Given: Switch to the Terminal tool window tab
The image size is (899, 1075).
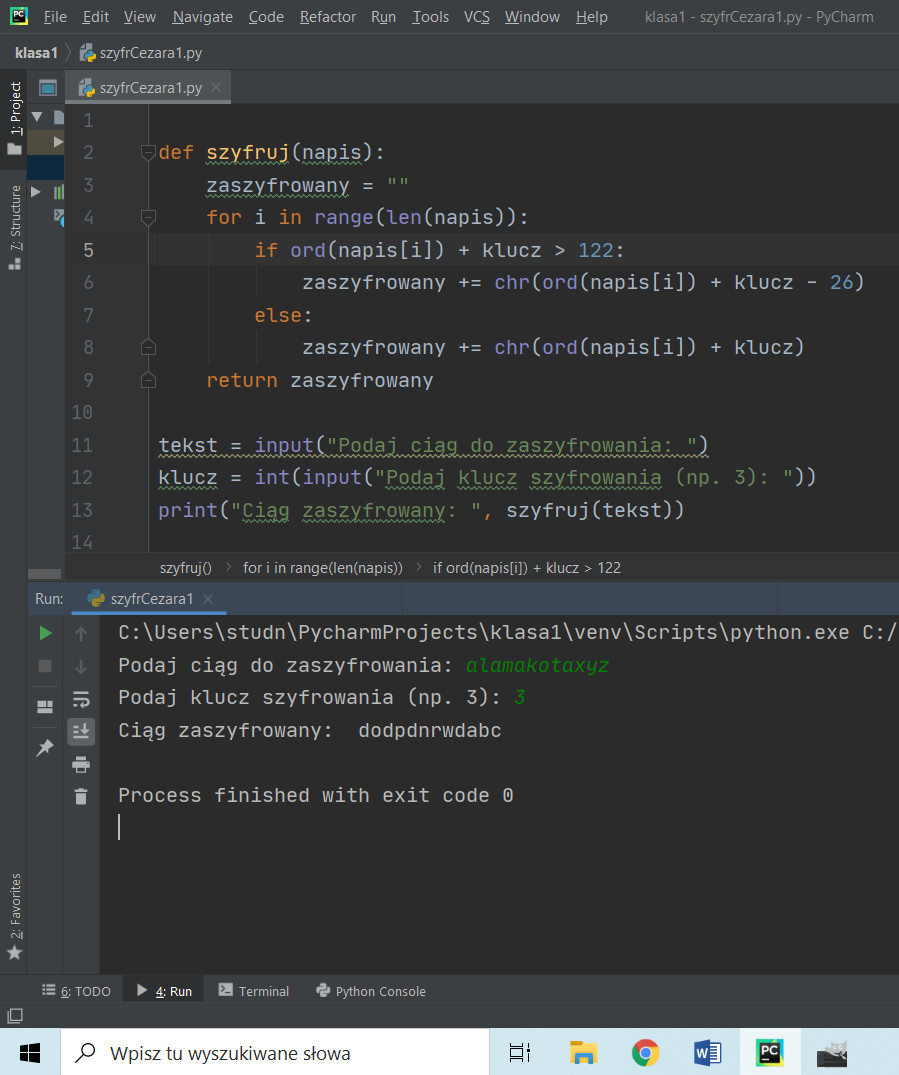Looking at the screenshot, I should coord(254,991).
